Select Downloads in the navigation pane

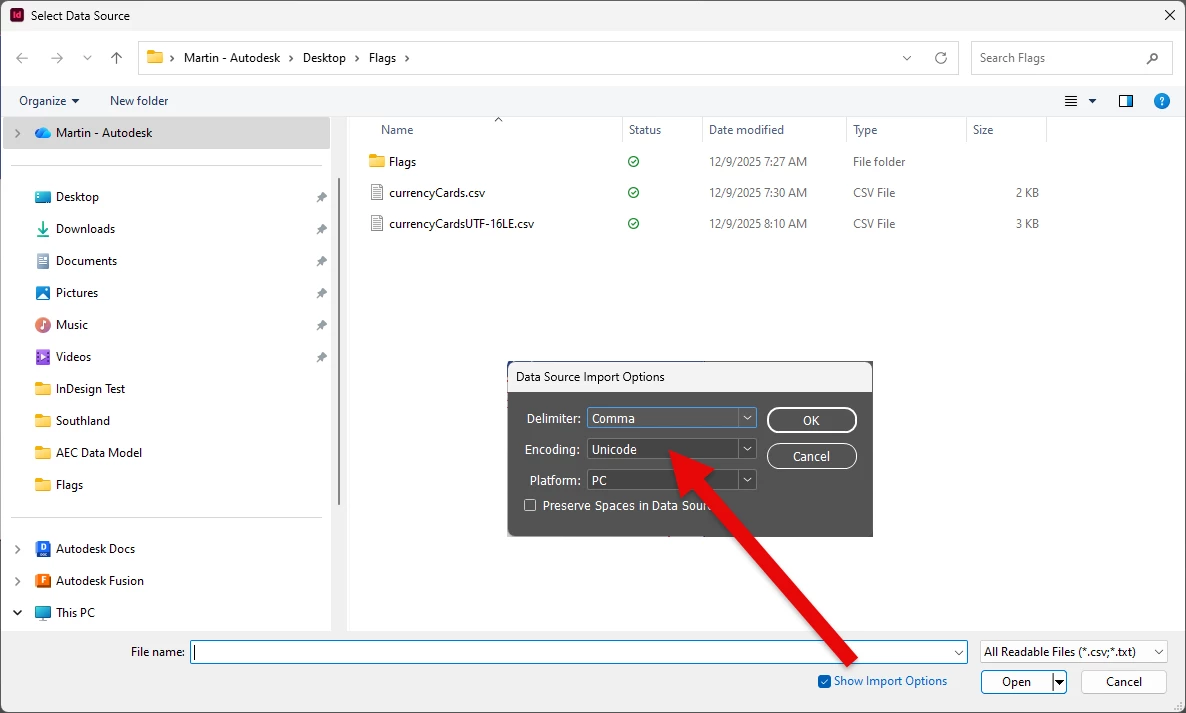[85, 229]
